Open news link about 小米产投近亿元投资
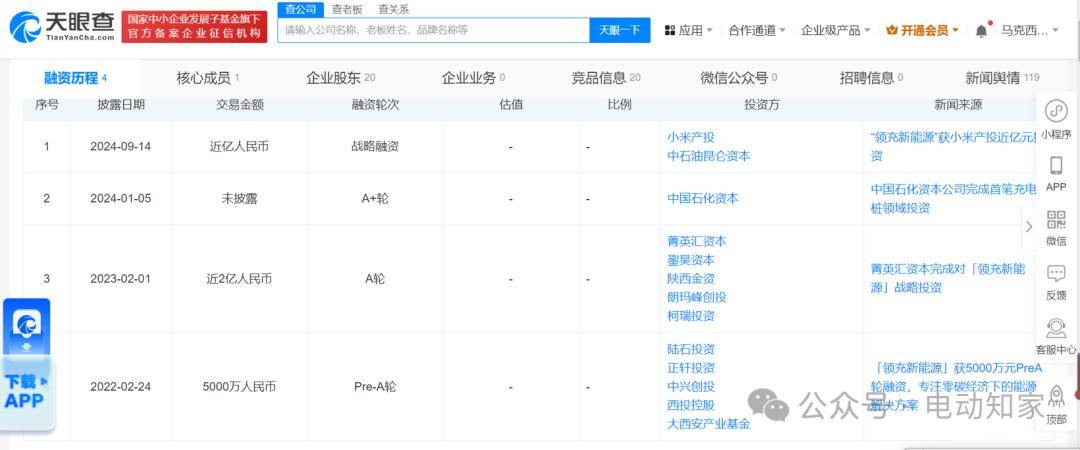This screenshot has width=1080, height=450. [x=953, y=146]
